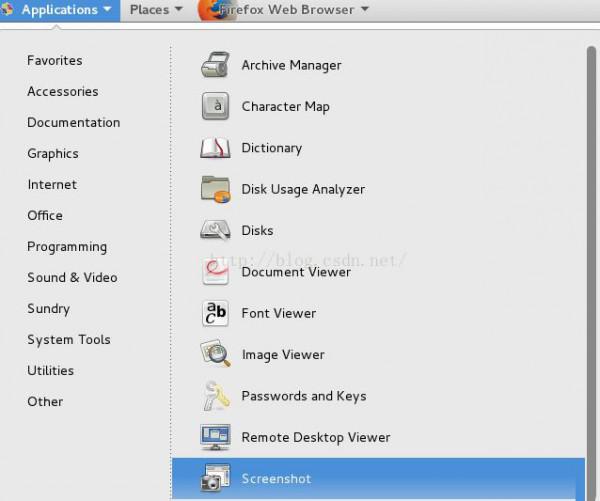This screenshot has height=501, width=600.
Task: Click the Remote Desktop Viewer icon
Action: click(216, 437)
